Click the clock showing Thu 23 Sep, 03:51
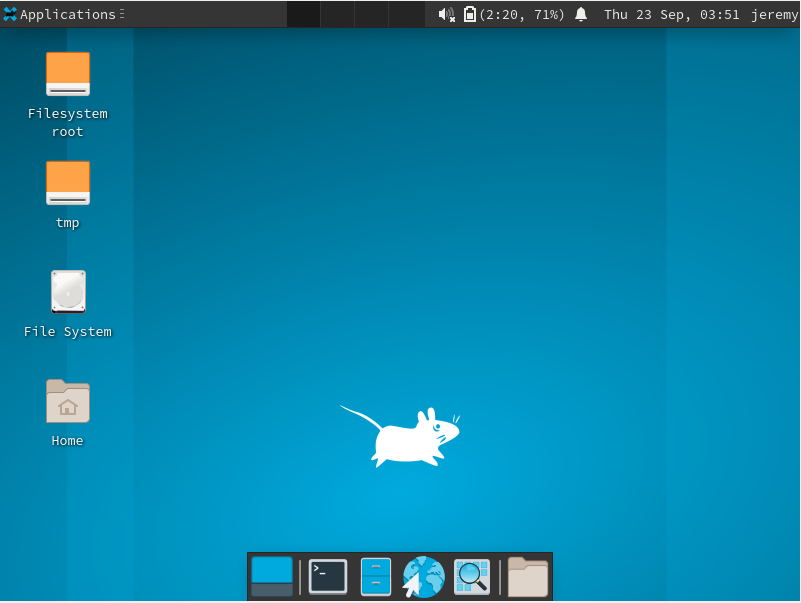The width and height of the screenshot is (801, 603). [672, 14]
